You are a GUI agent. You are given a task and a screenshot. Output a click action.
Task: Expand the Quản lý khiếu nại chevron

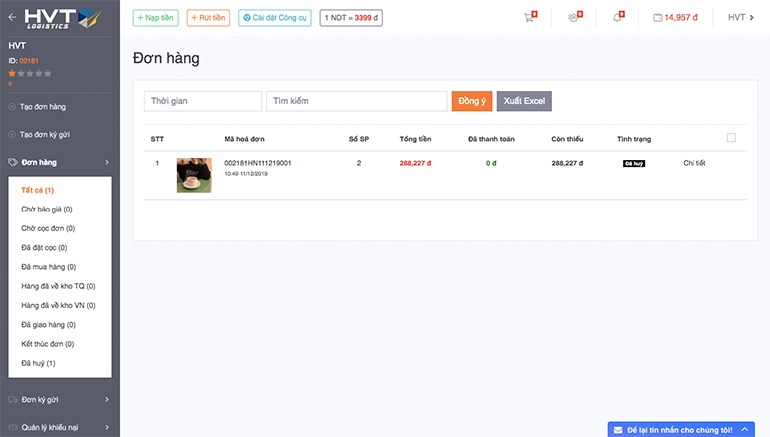coord(107,427)
